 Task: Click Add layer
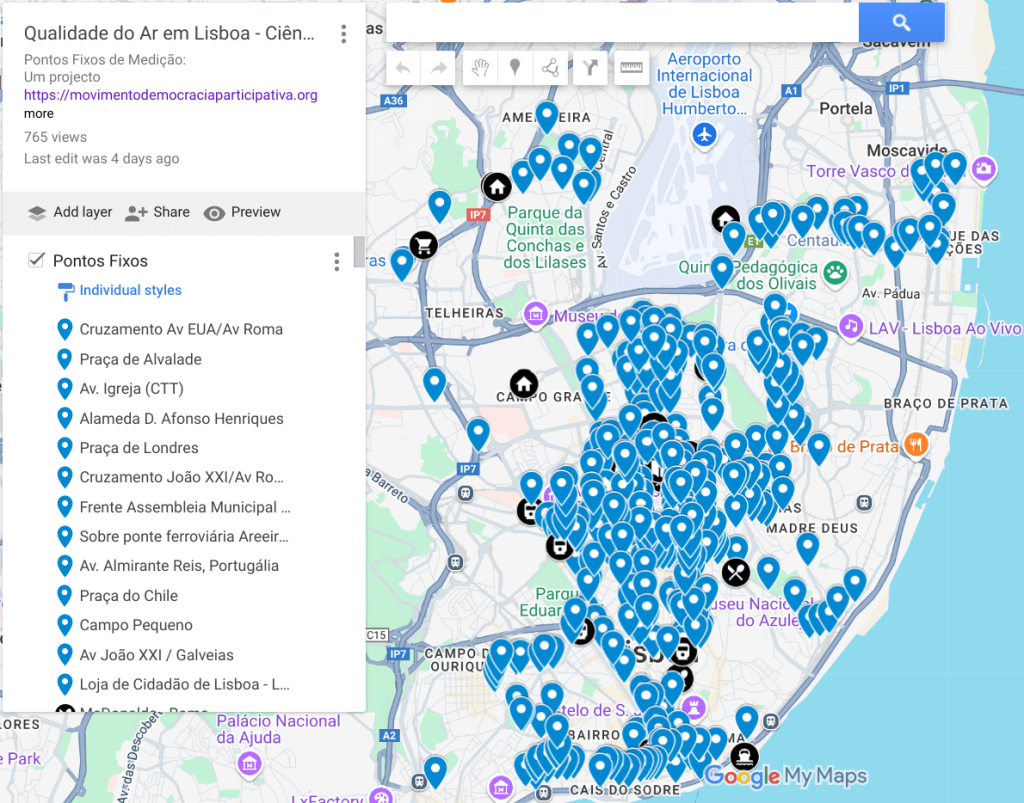point(70,212)
